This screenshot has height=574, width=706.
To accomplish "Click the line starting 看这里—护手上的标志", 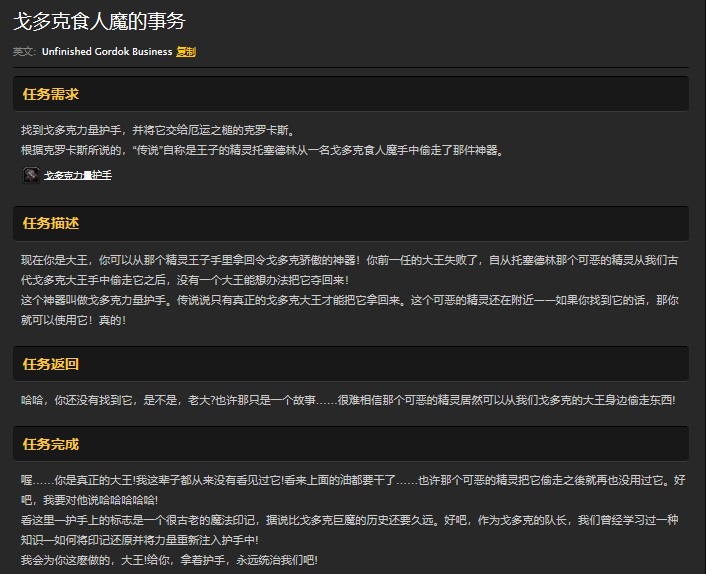I will pyautogui.click(x=349, y=530).
